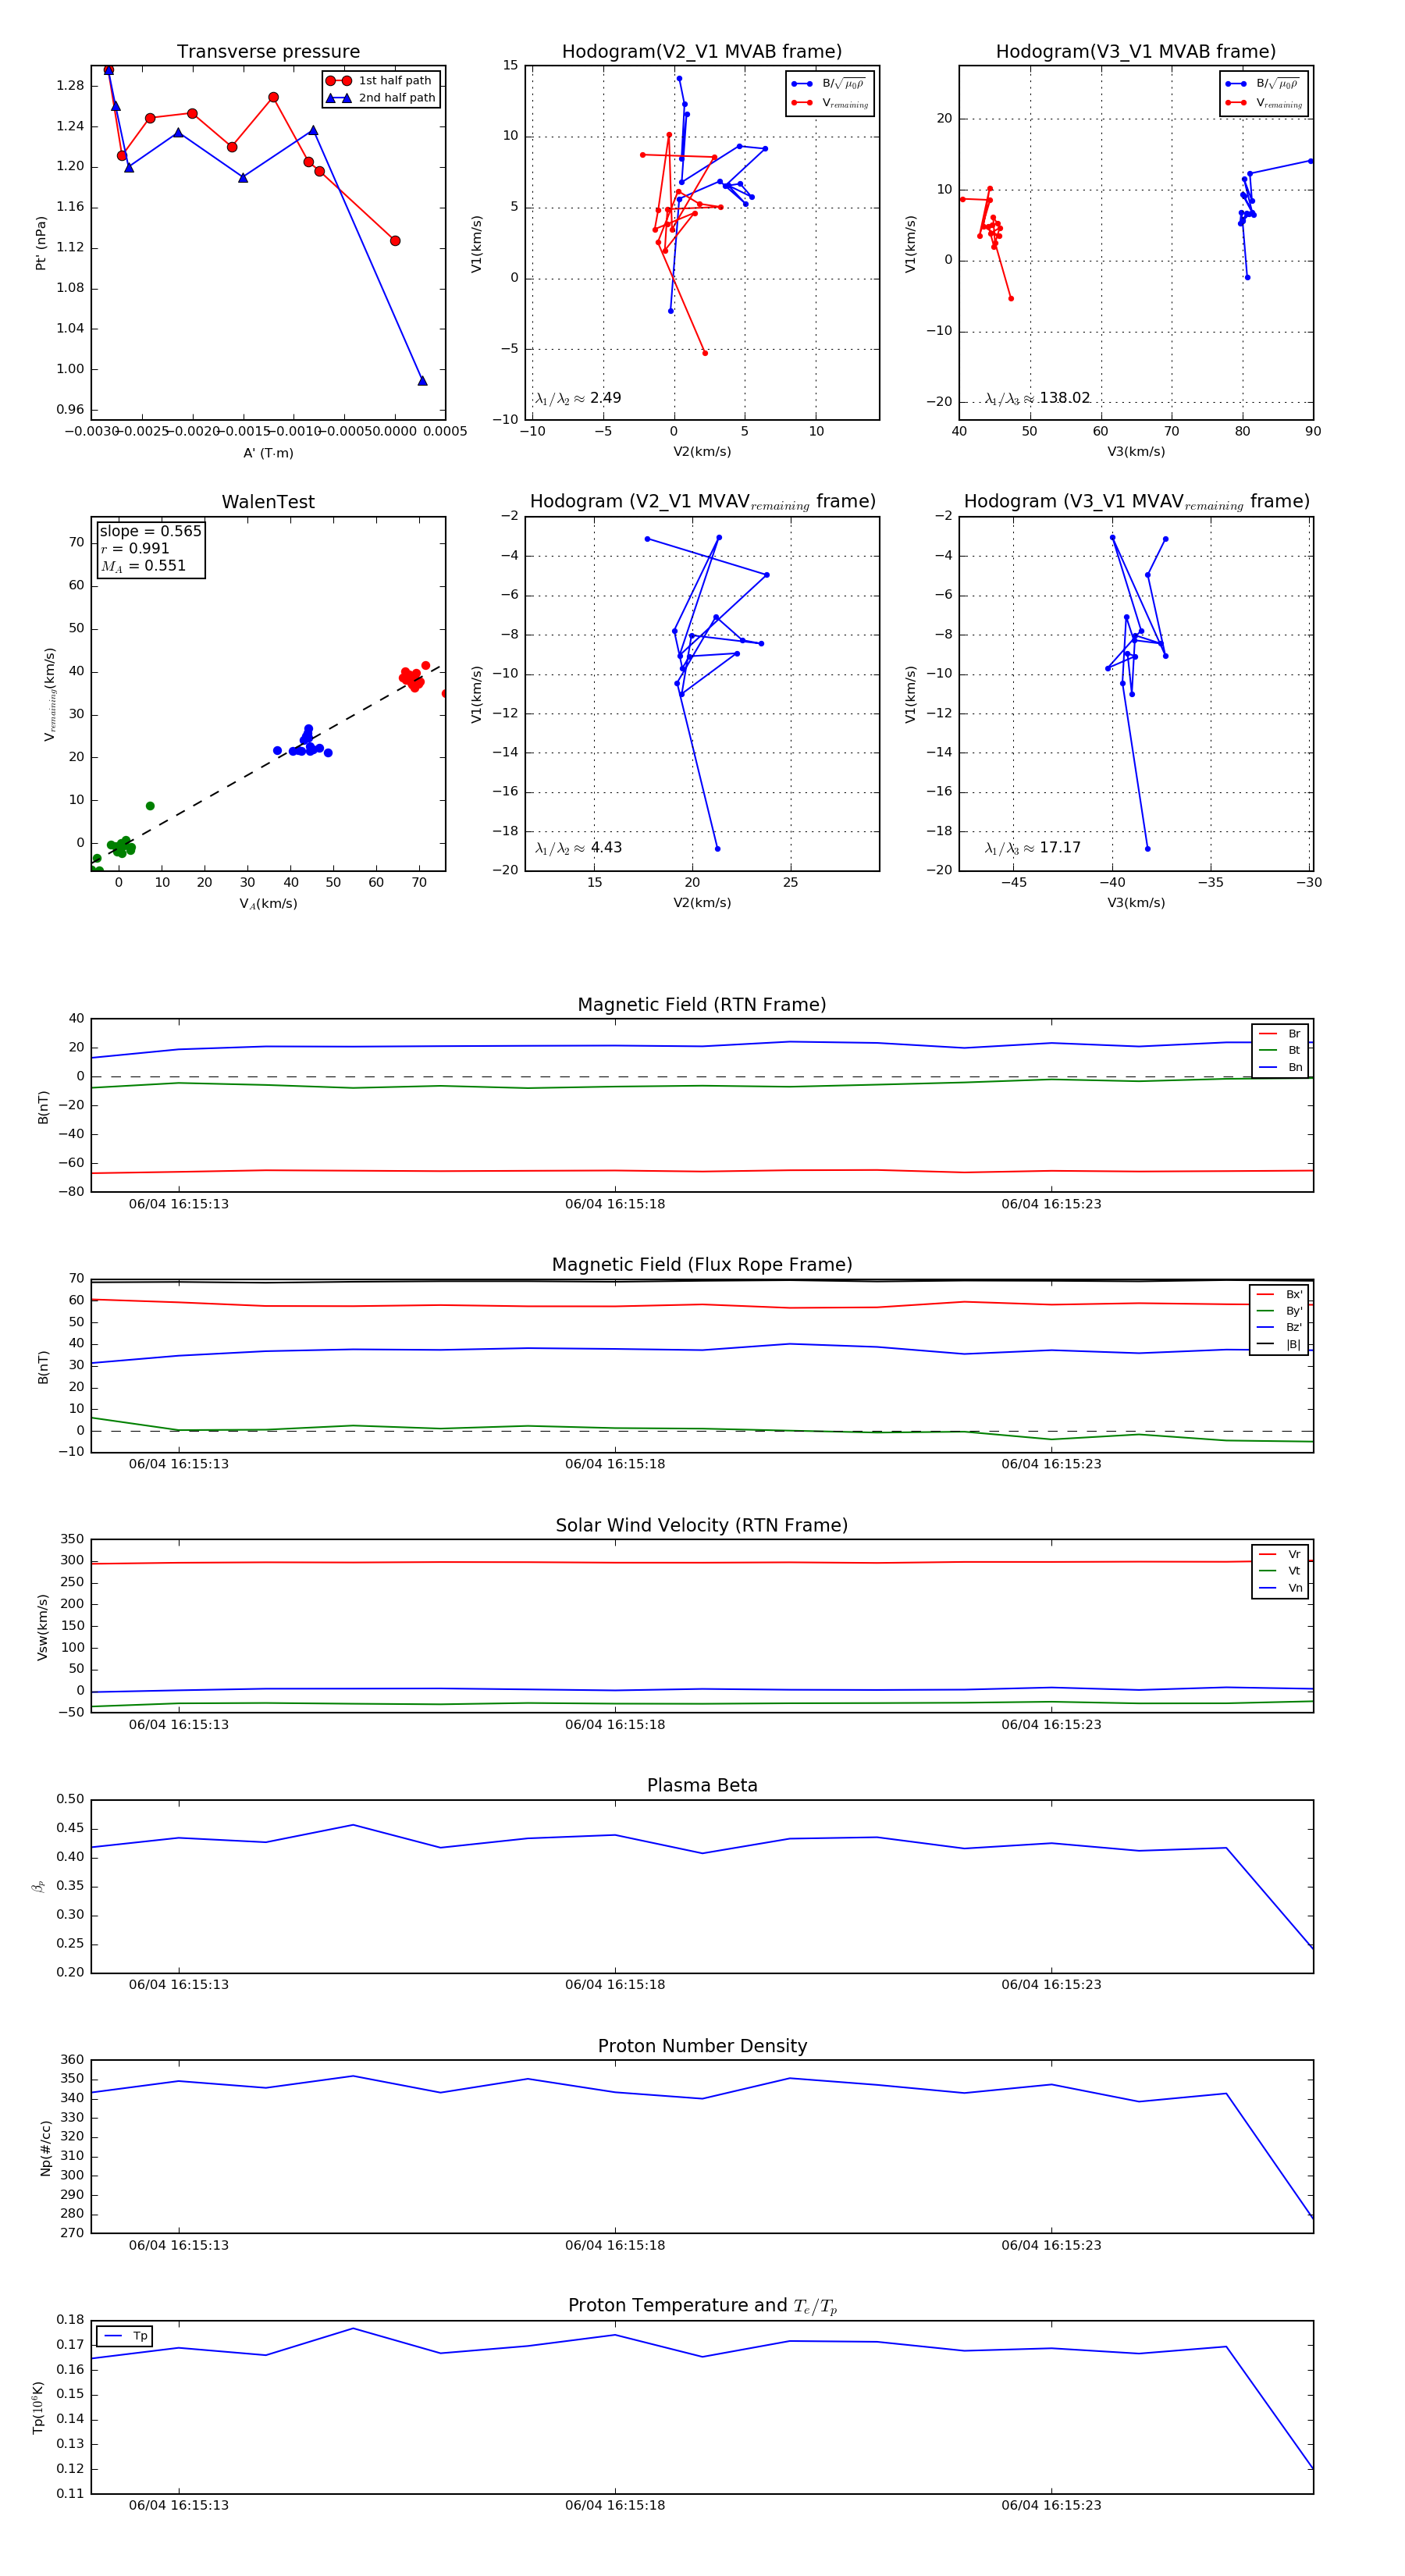The image size is (1405, 2576).
Task: Click B/√(μ0ρ) legend entry in V2_V1 MVAB hodogram
Action: 830,85
